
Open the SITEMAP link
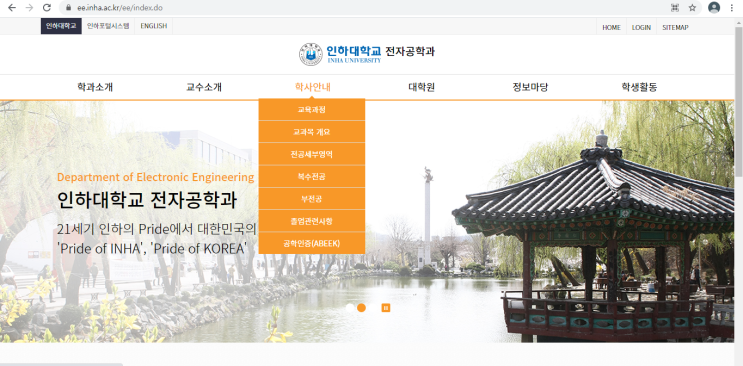675,27
